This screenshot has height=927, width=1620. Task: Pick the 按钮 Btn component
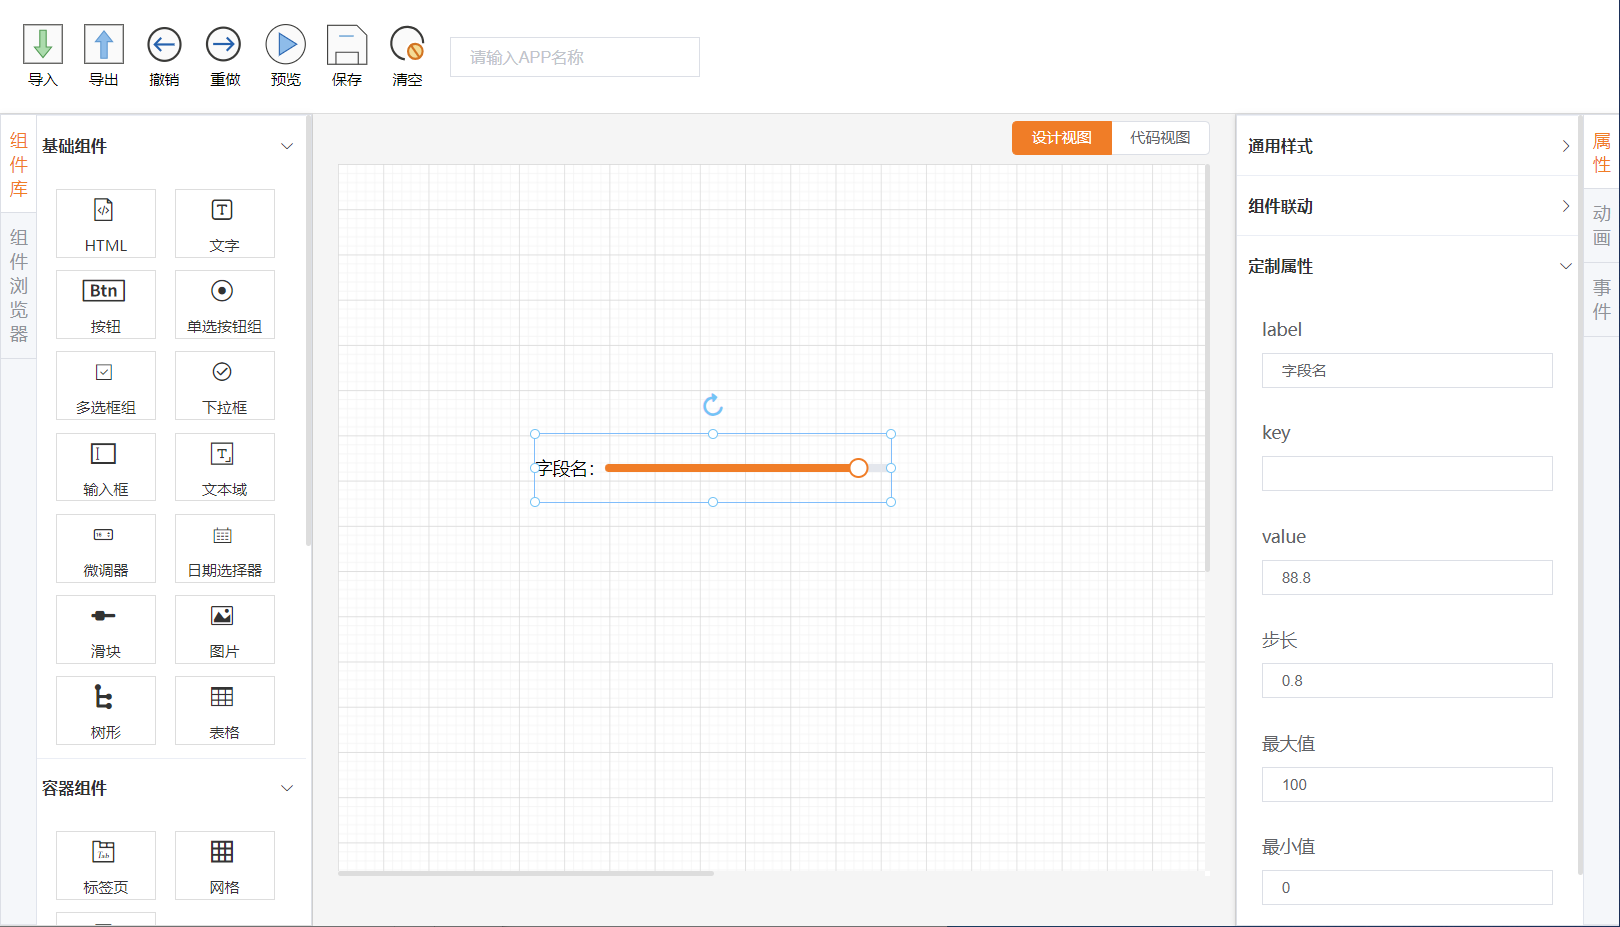point(106,304)
